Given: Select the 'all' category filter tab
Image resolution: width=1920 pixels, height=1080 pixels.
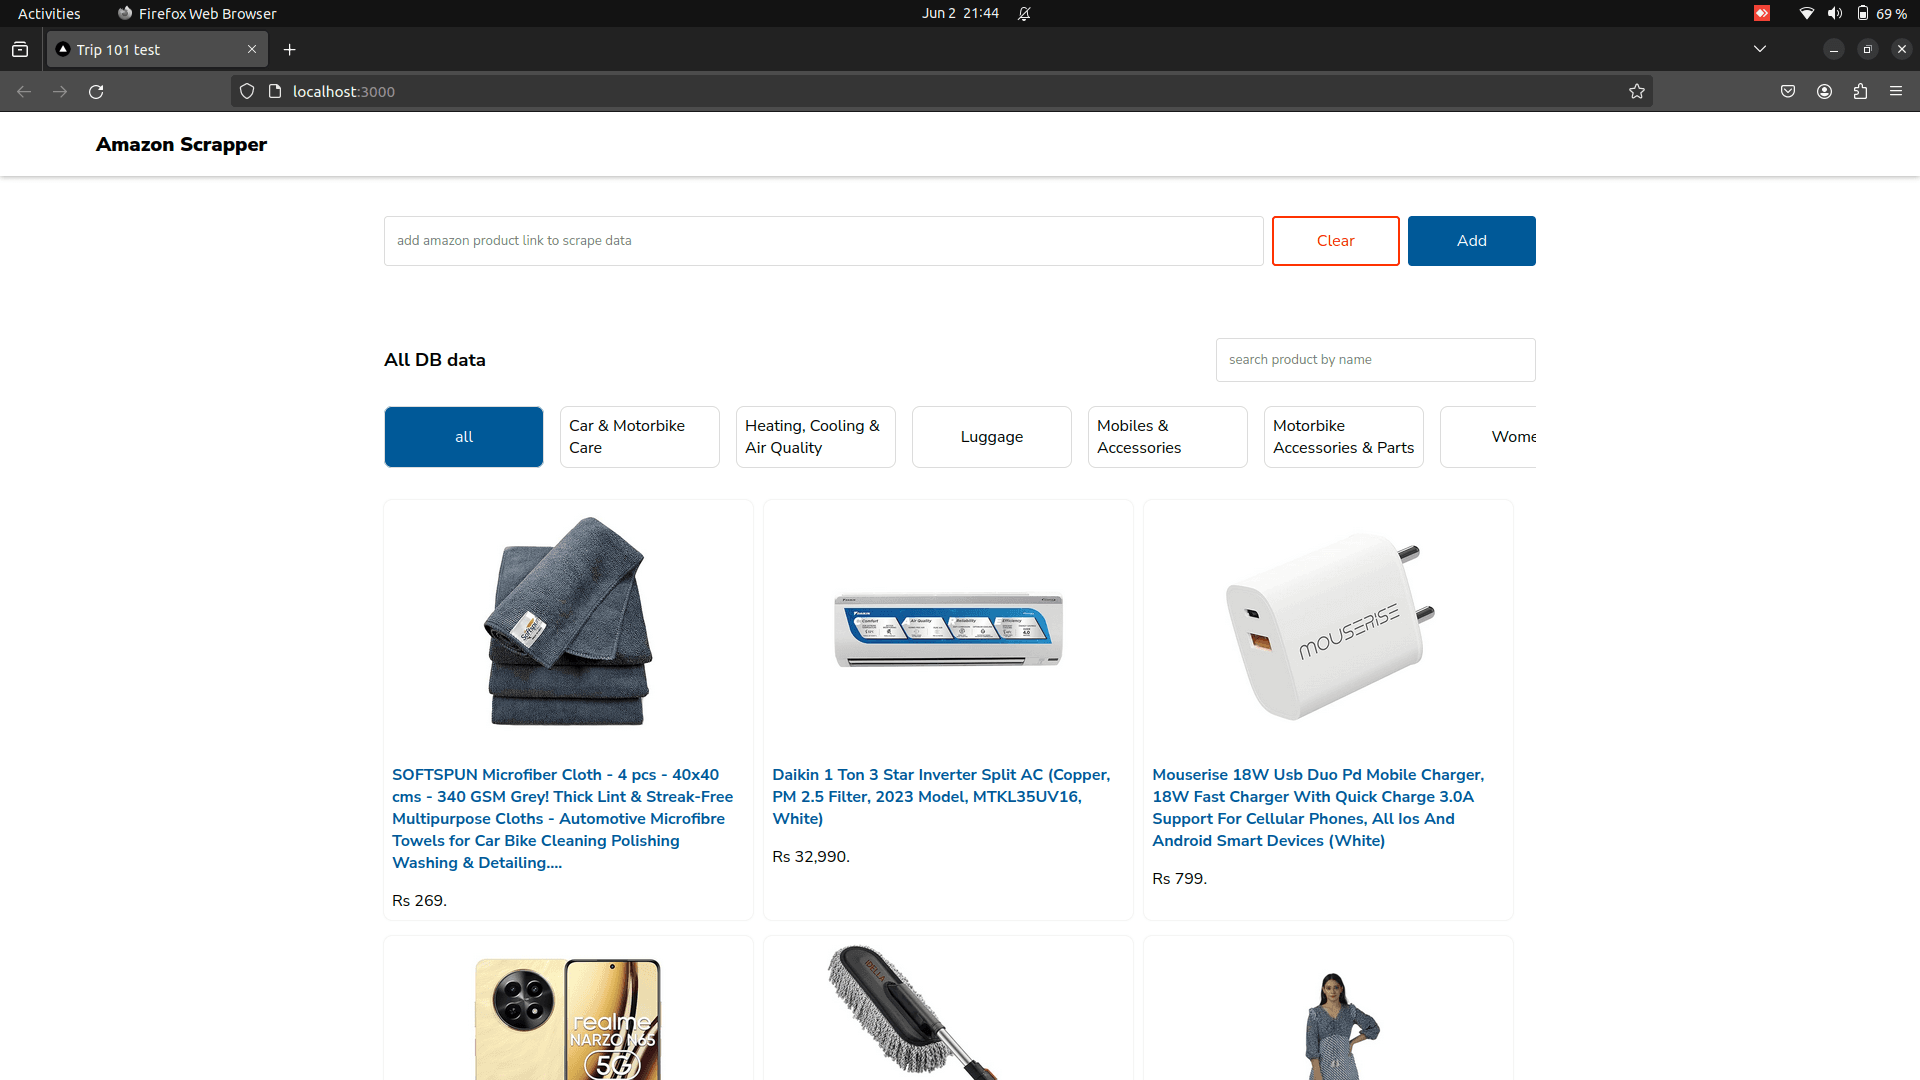Looking at the screenshot, I should (x=463, y=436).
